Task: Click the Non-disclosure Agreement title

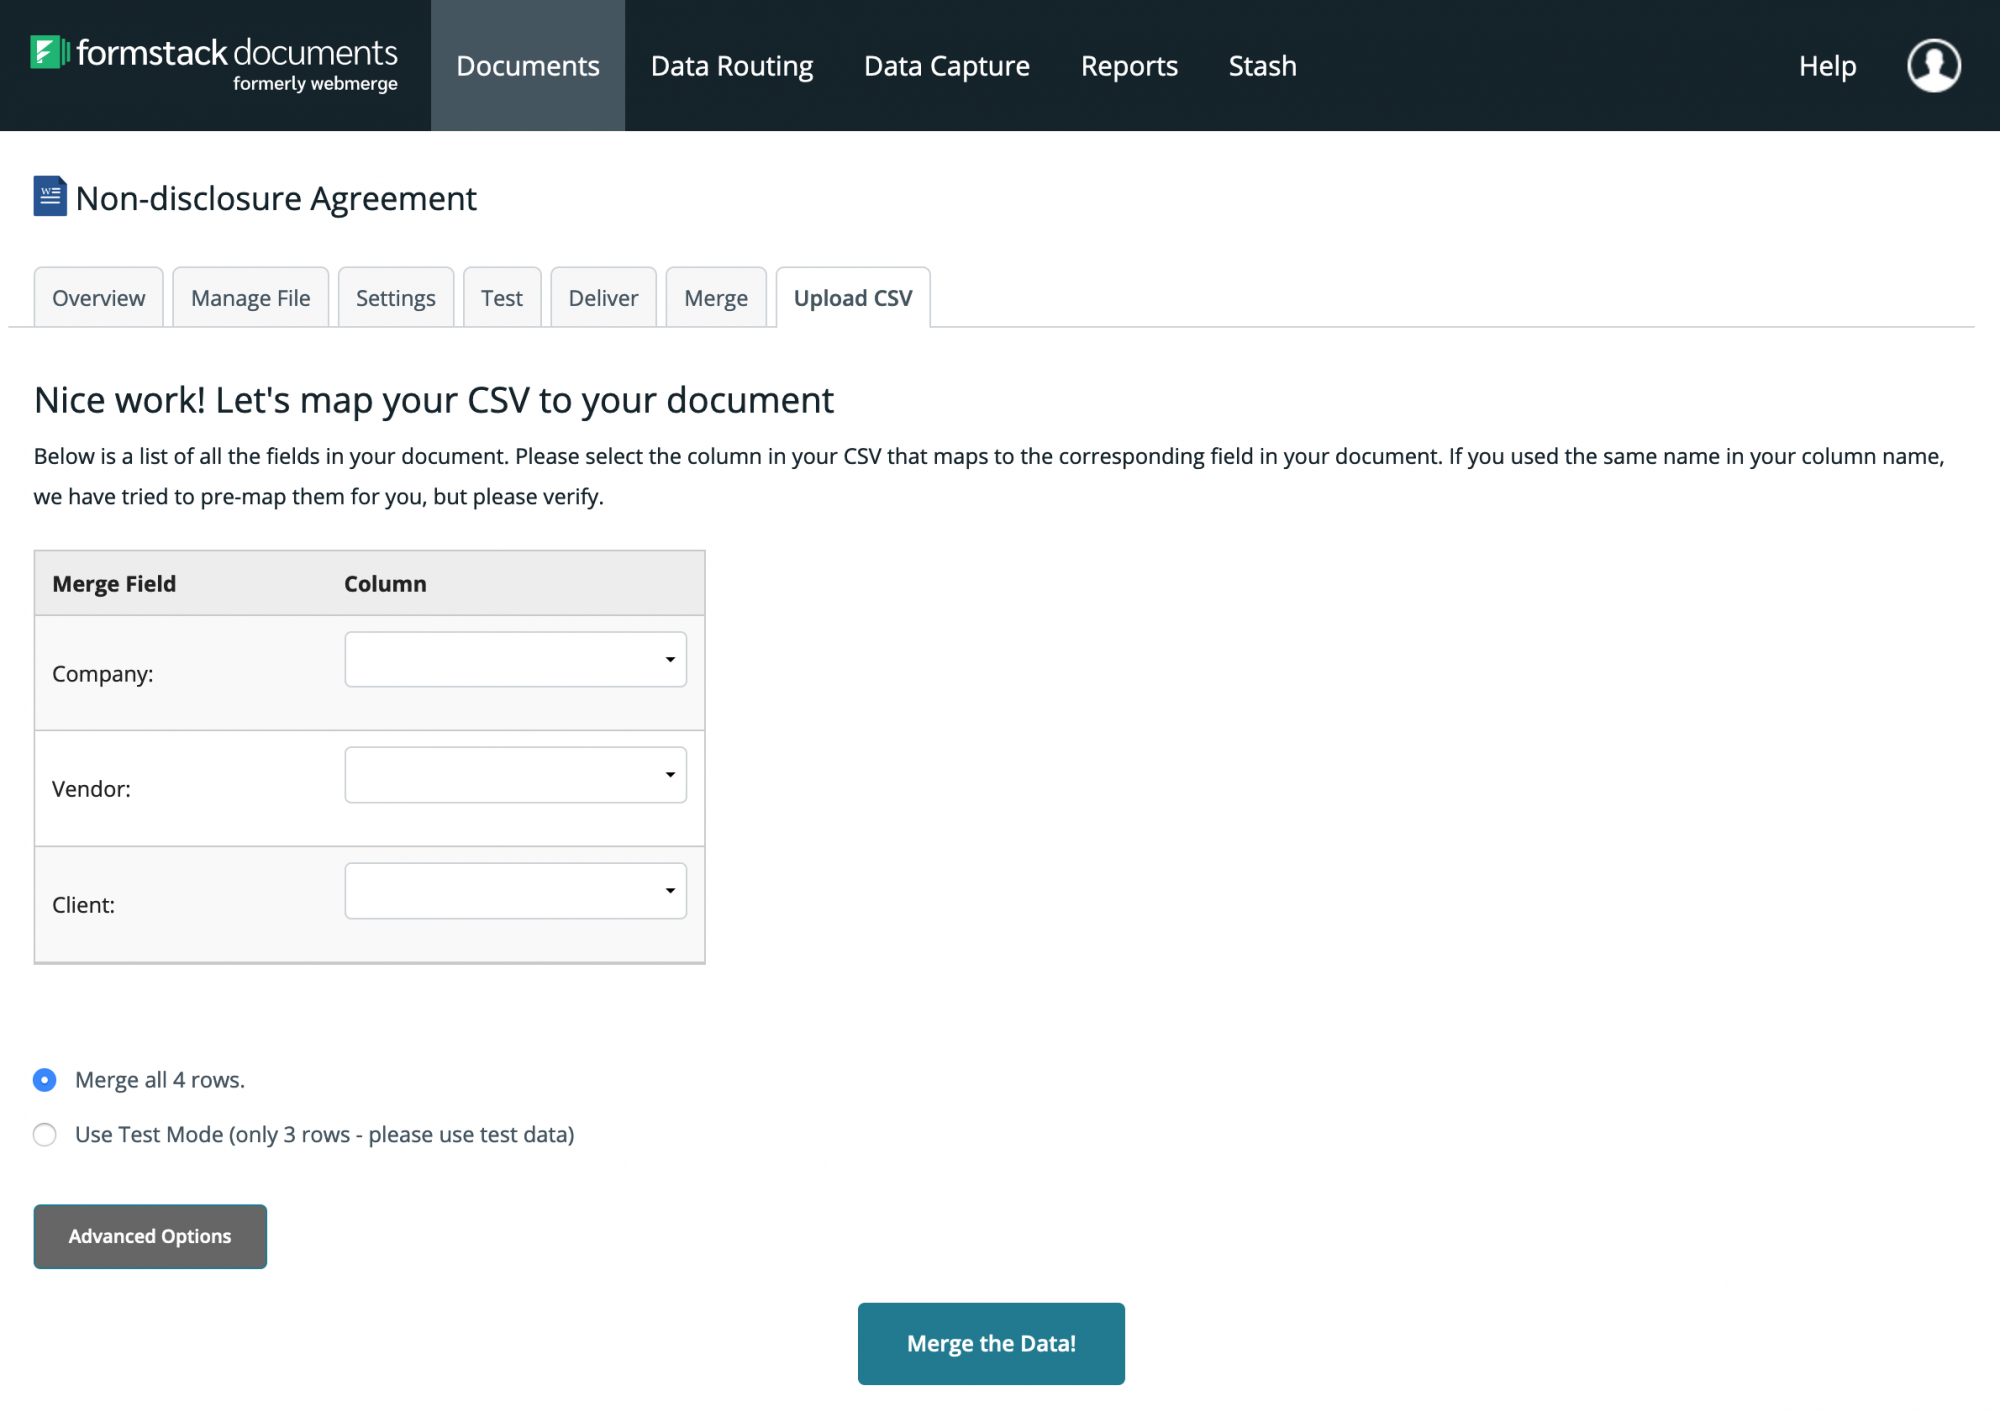Action: (276, 198)
